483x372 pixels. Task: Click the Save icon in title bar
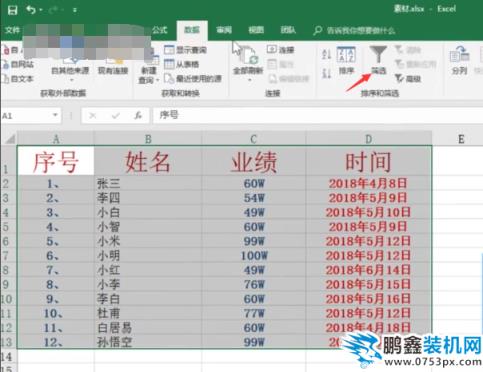pos(12,10)
